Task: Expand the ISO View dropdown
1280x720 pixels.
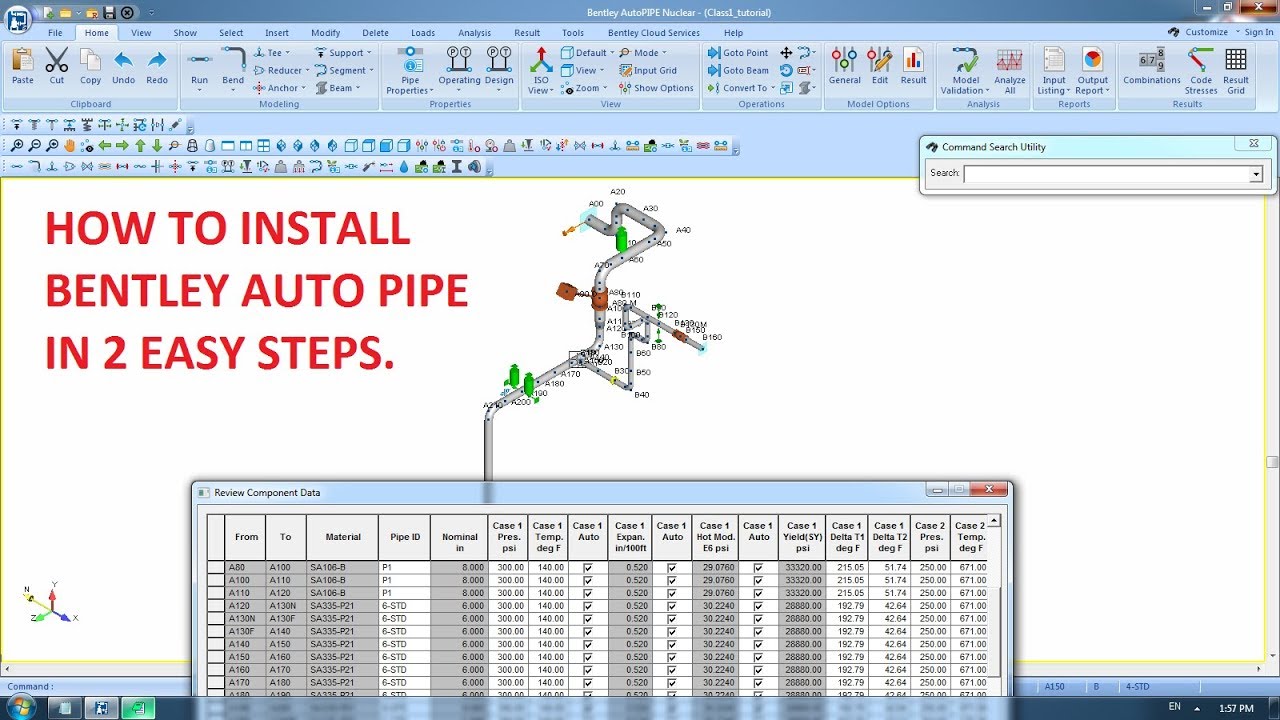Action: tap(541, 70)
